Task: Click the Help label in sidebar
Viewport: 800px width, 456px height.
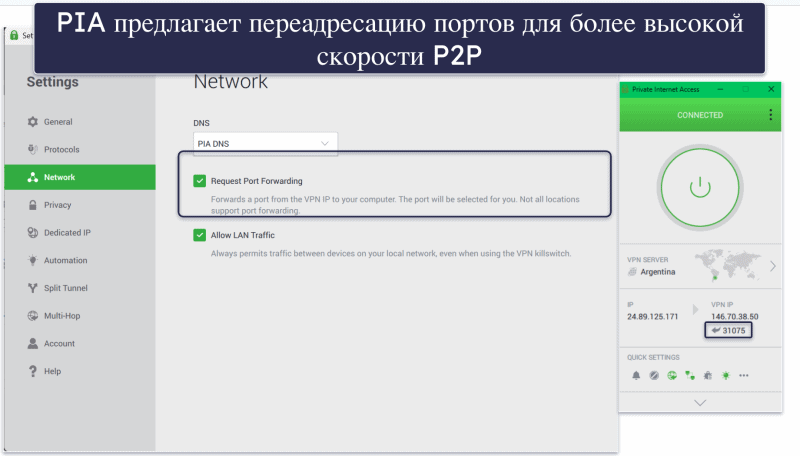Action: pos(53,371)
